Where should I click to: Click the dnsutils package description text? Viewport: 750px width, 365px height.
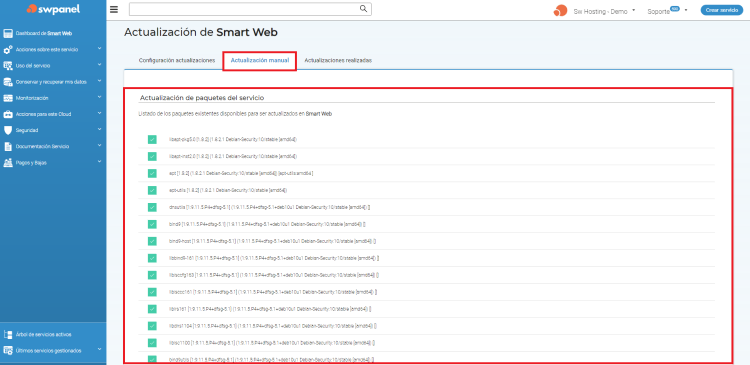[x=270, y=207]
